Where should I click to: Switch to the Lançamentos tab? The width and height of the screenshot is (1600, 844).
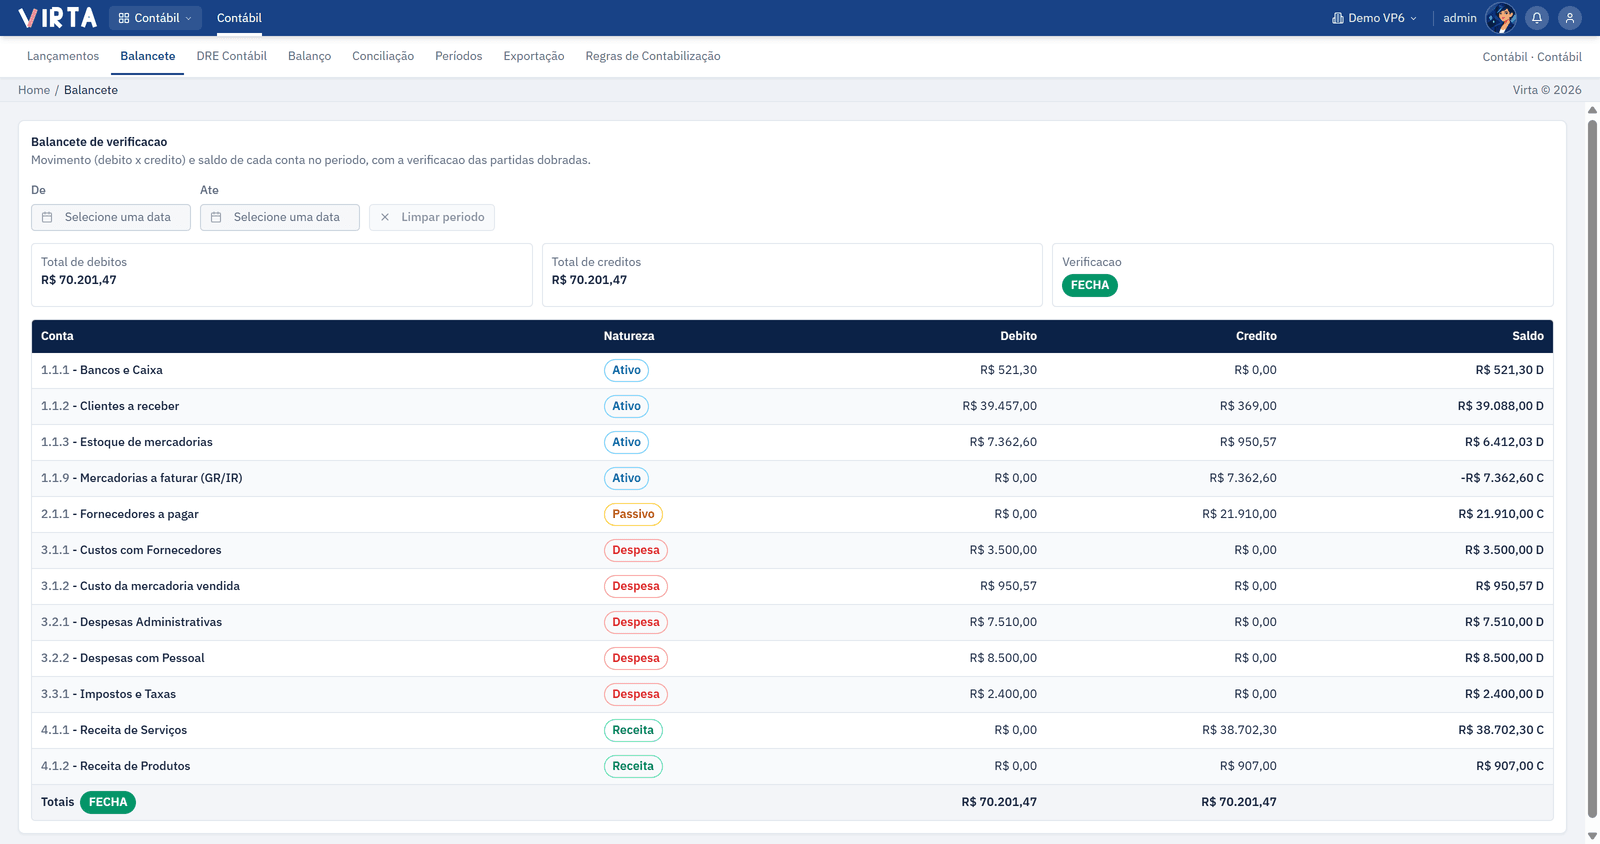pyautogui.click(x=63, y=56)
